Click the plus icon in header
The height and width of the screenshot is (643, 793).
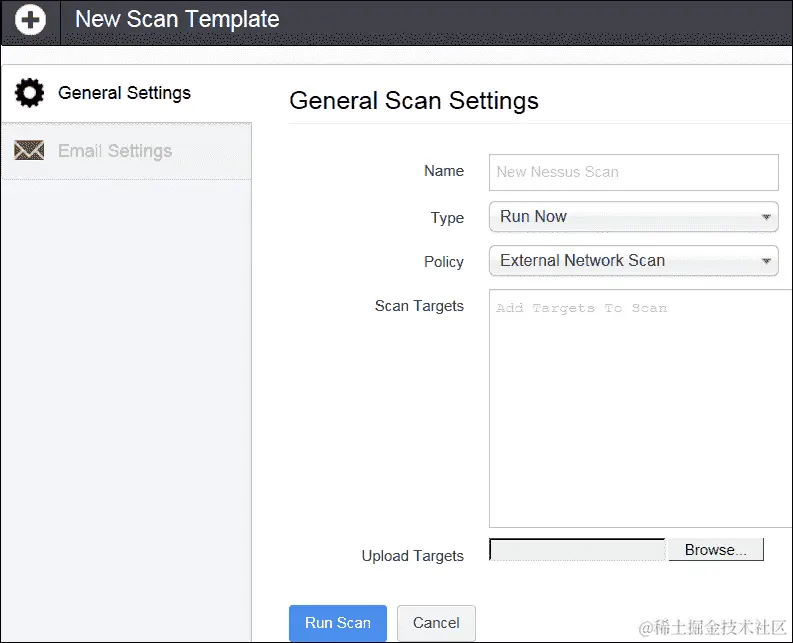click(x=30, y=20)
